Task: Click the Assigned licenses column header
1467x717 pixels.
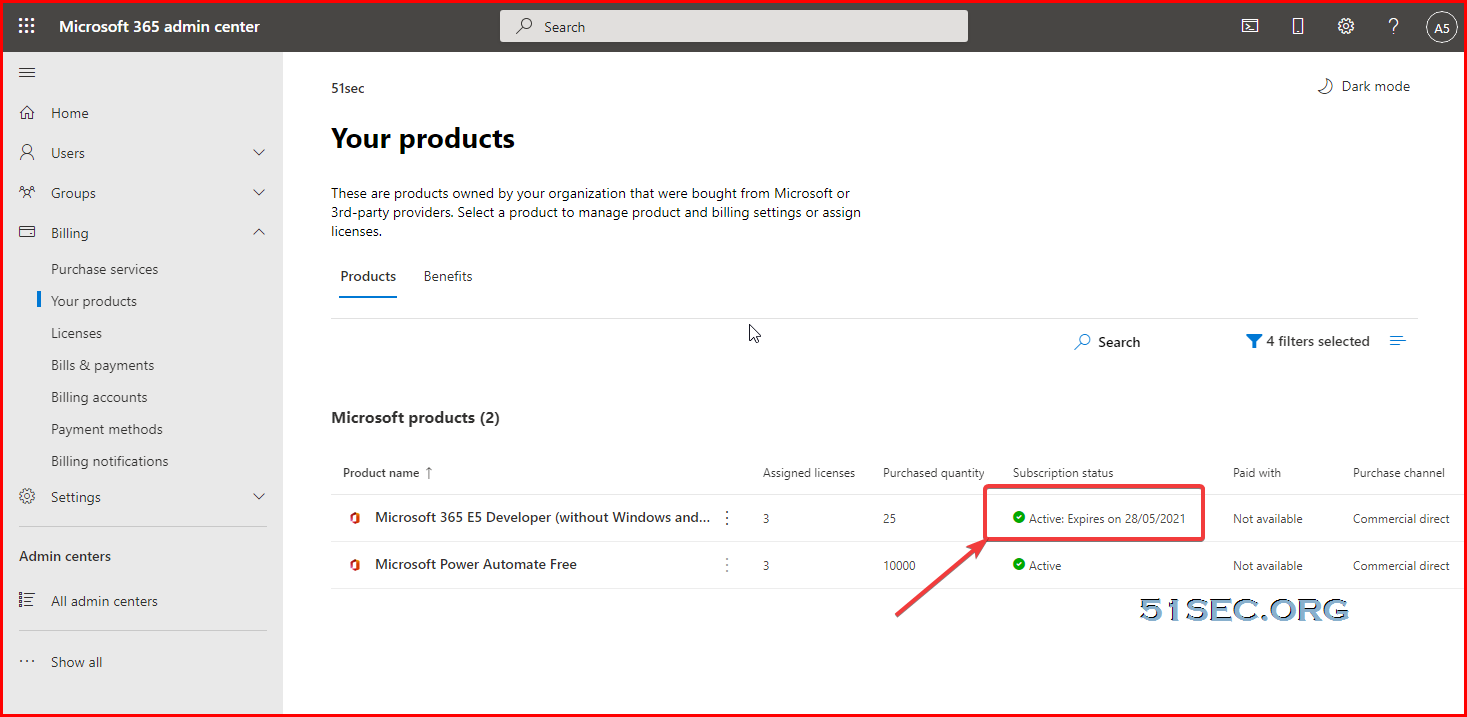Action: pyautogui.click(x=809, y=473)
